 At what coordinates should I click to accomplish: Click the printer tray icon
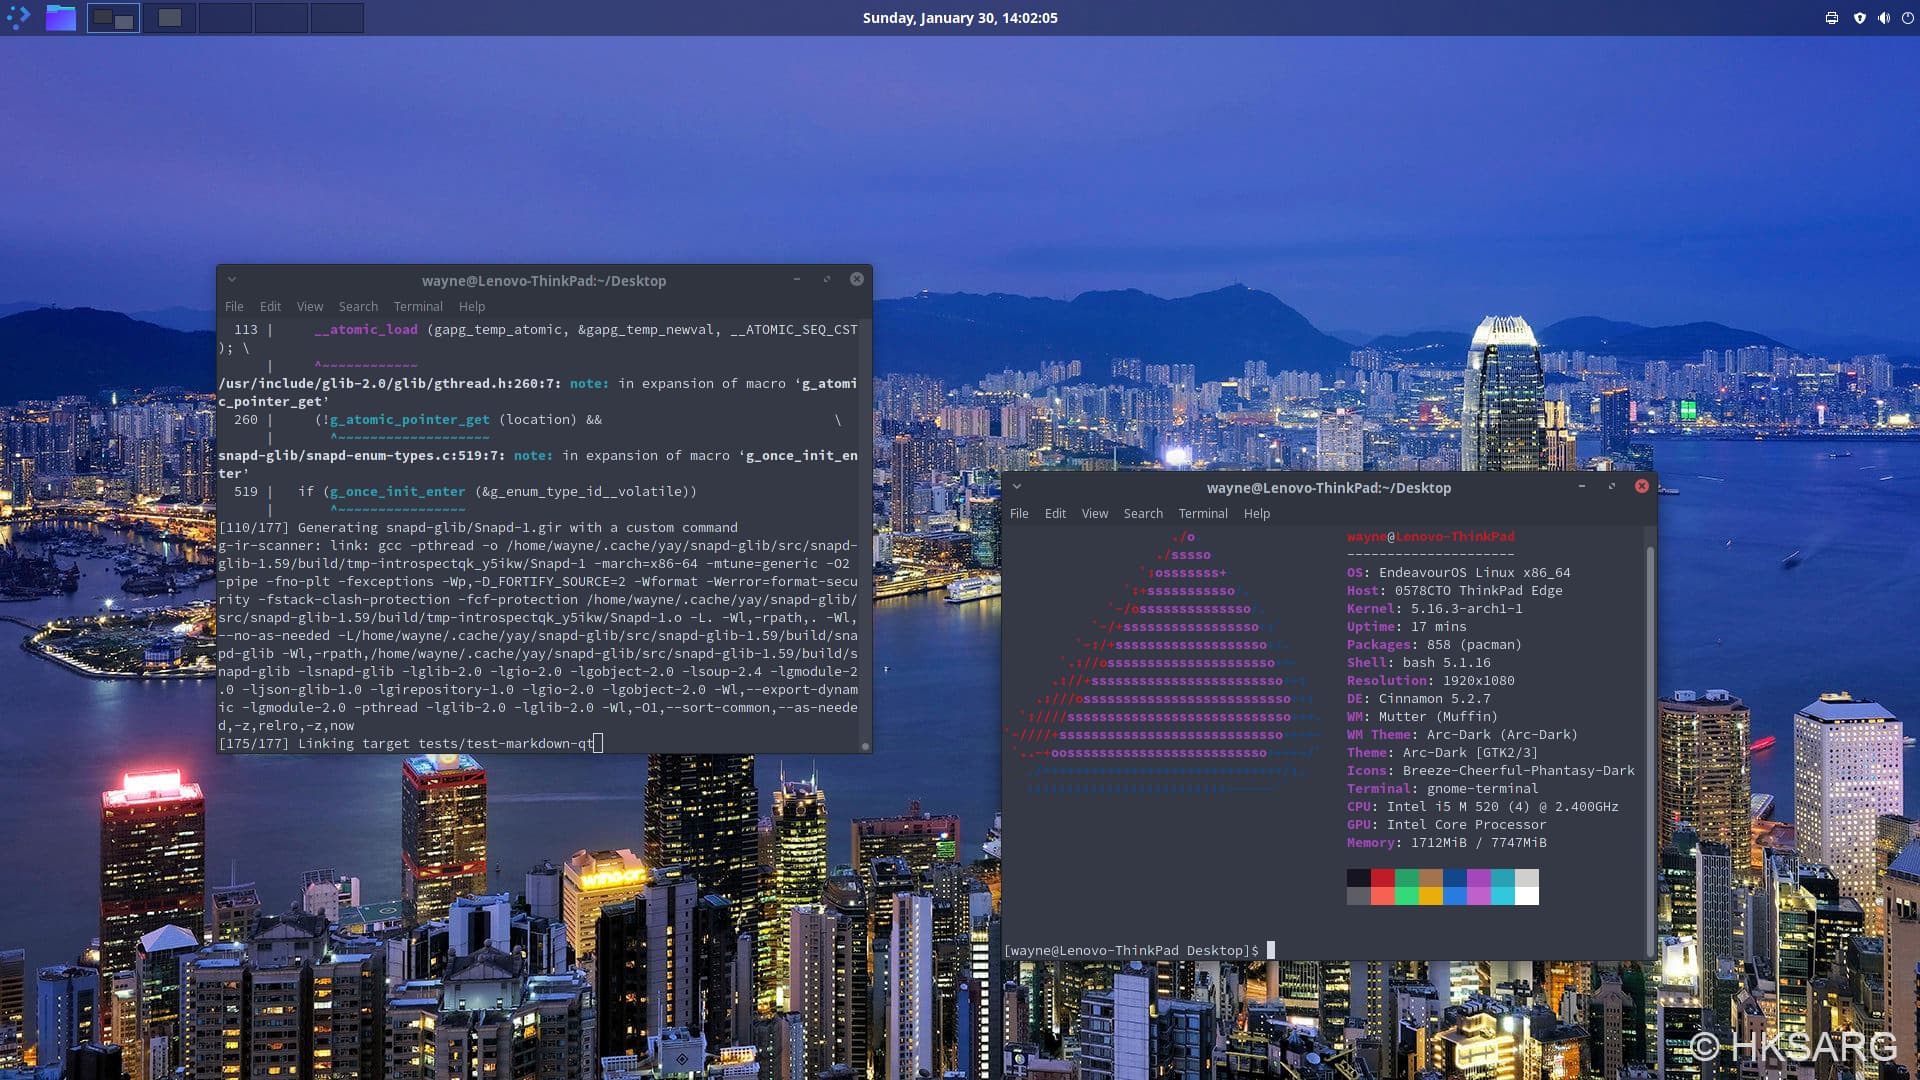point(1832,18)
